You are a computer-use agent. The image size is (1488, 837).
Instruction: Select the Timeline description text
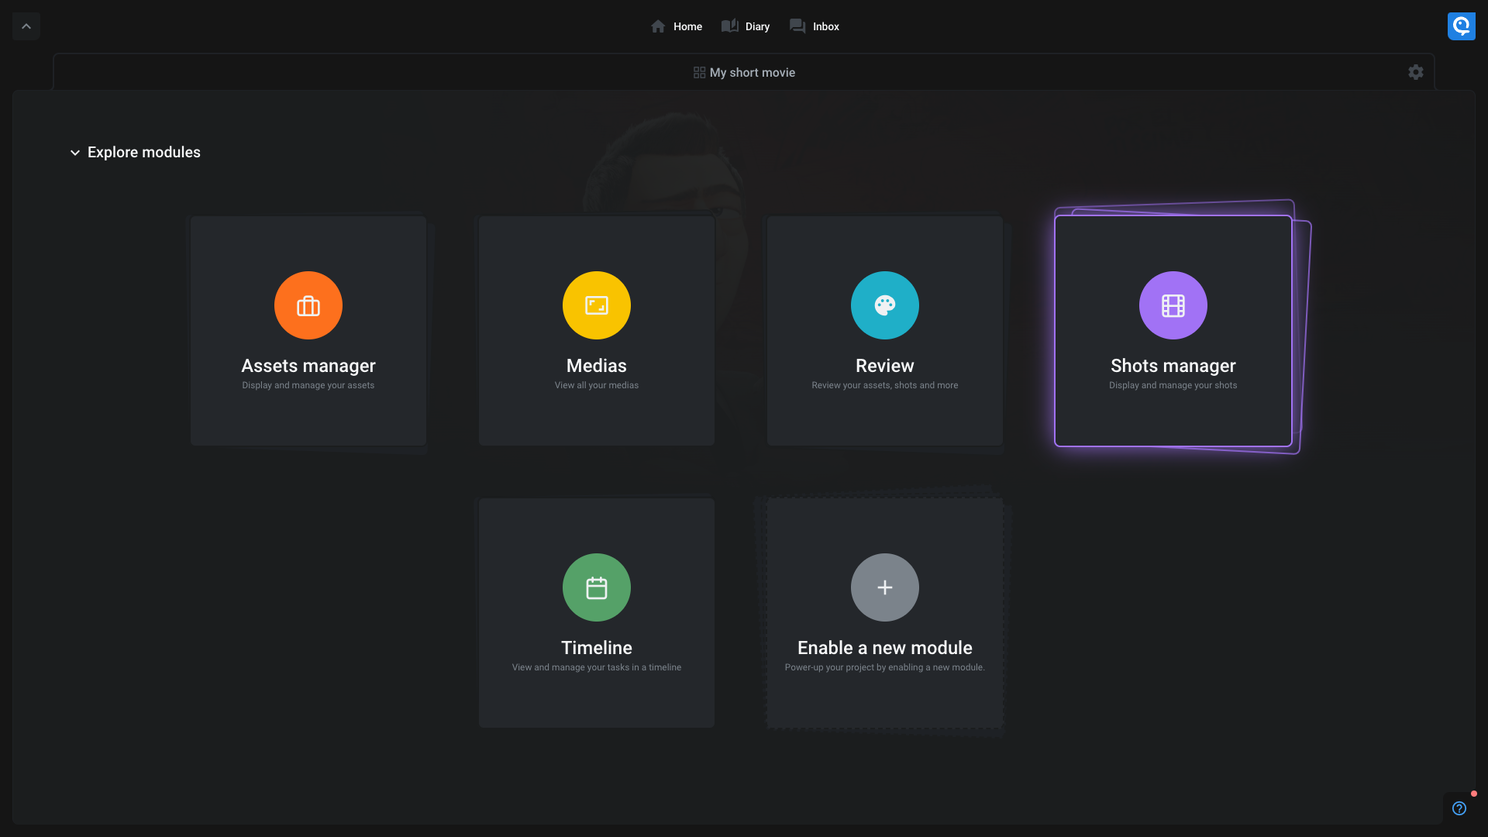click(596, 667)
